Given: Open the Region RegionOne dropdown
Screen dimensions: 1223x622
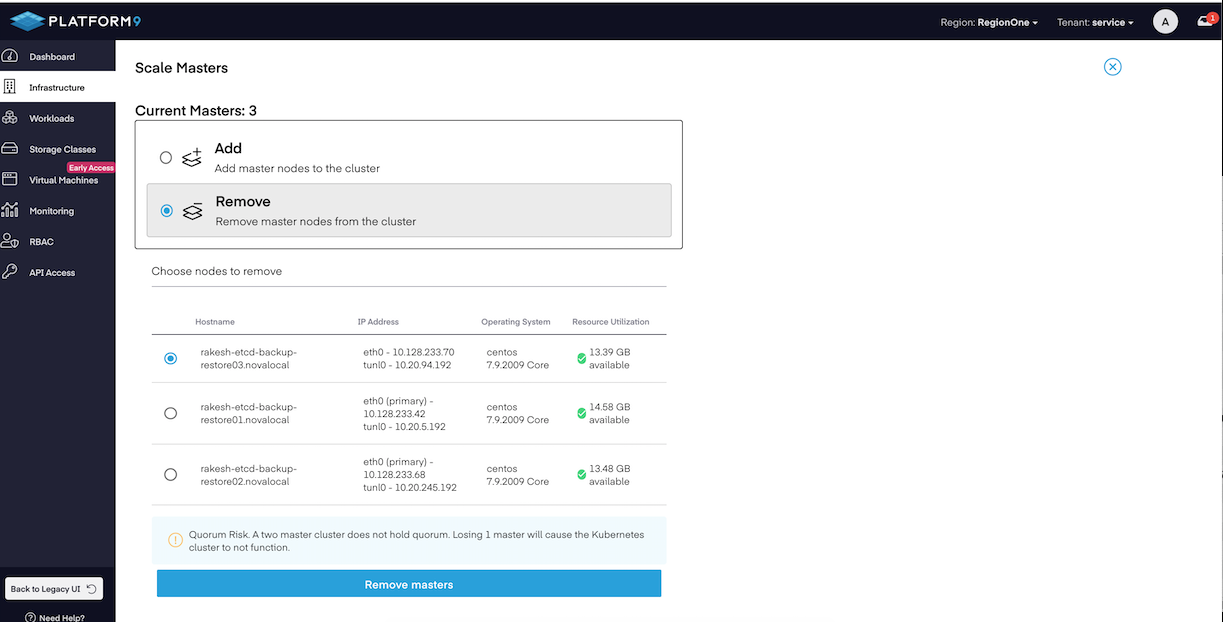Looking at the screenshot, I should click(989, 22).
